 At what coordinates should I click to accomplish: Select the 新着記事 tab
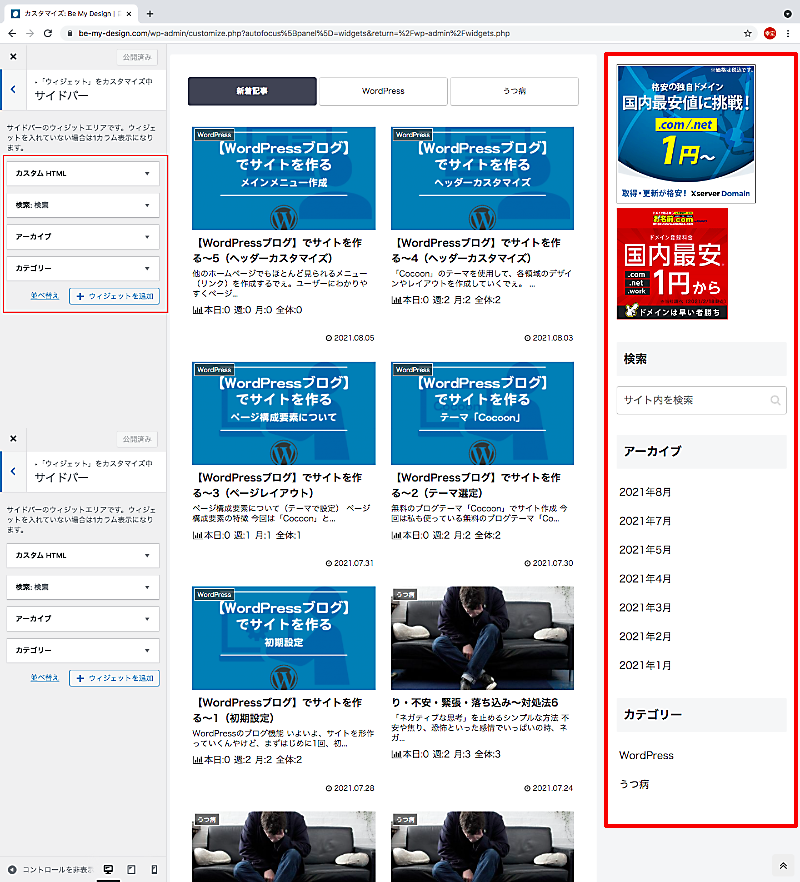(x=252, y=91)
